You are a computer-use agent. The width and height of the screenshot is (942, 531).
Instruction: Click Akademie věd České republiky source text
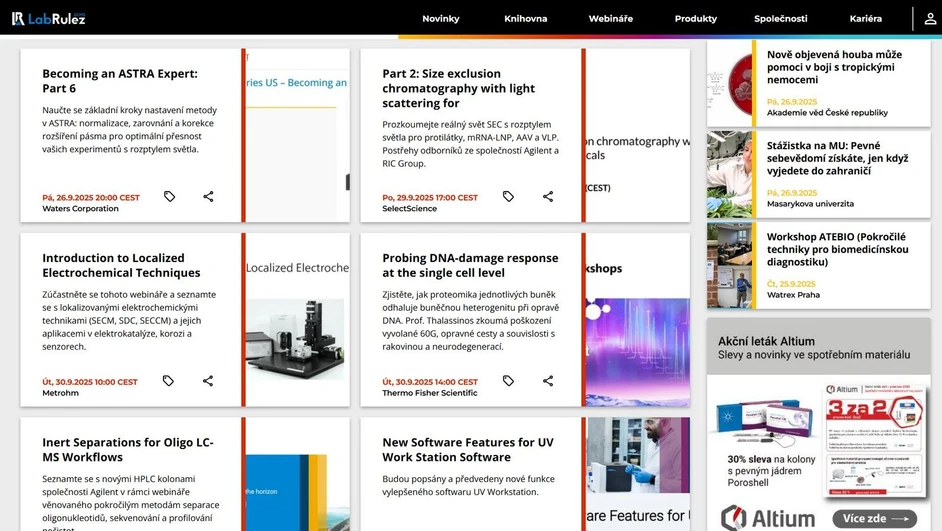click(x=827, y=113)
